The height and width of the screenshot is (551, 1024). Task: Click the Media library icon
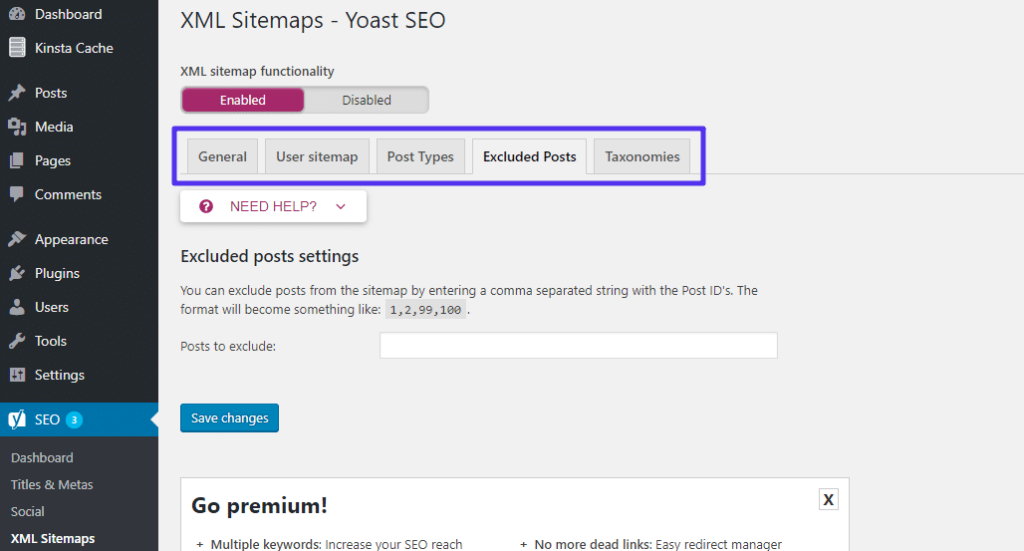[17, 127]
